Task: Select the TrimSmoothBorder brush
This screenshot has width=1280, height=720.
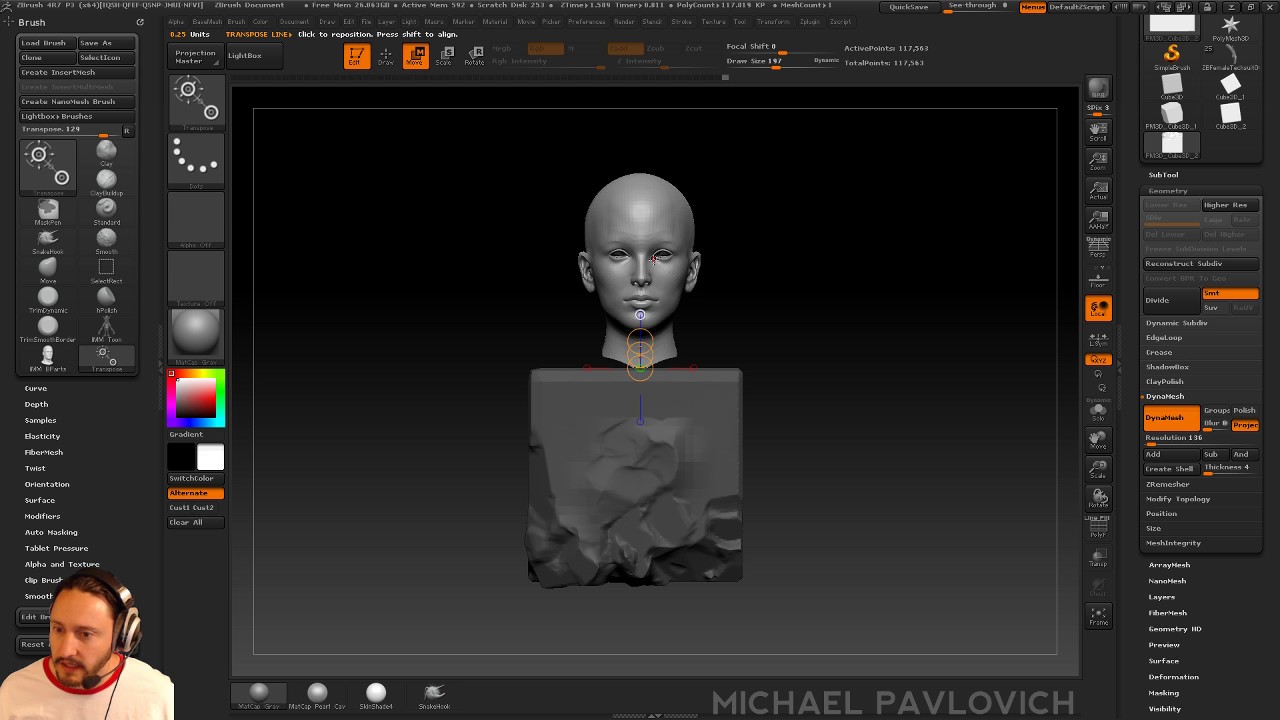Action: (x=47, y=328)
